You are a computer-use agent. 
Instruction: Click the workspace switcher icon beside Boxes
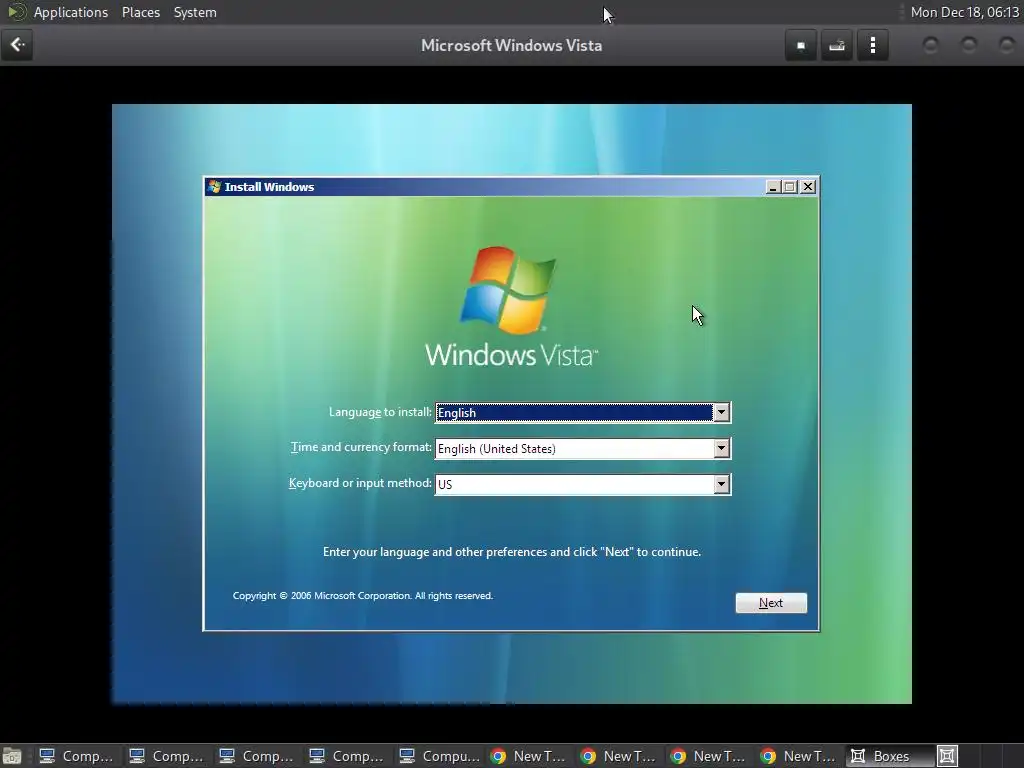[947, 756]
